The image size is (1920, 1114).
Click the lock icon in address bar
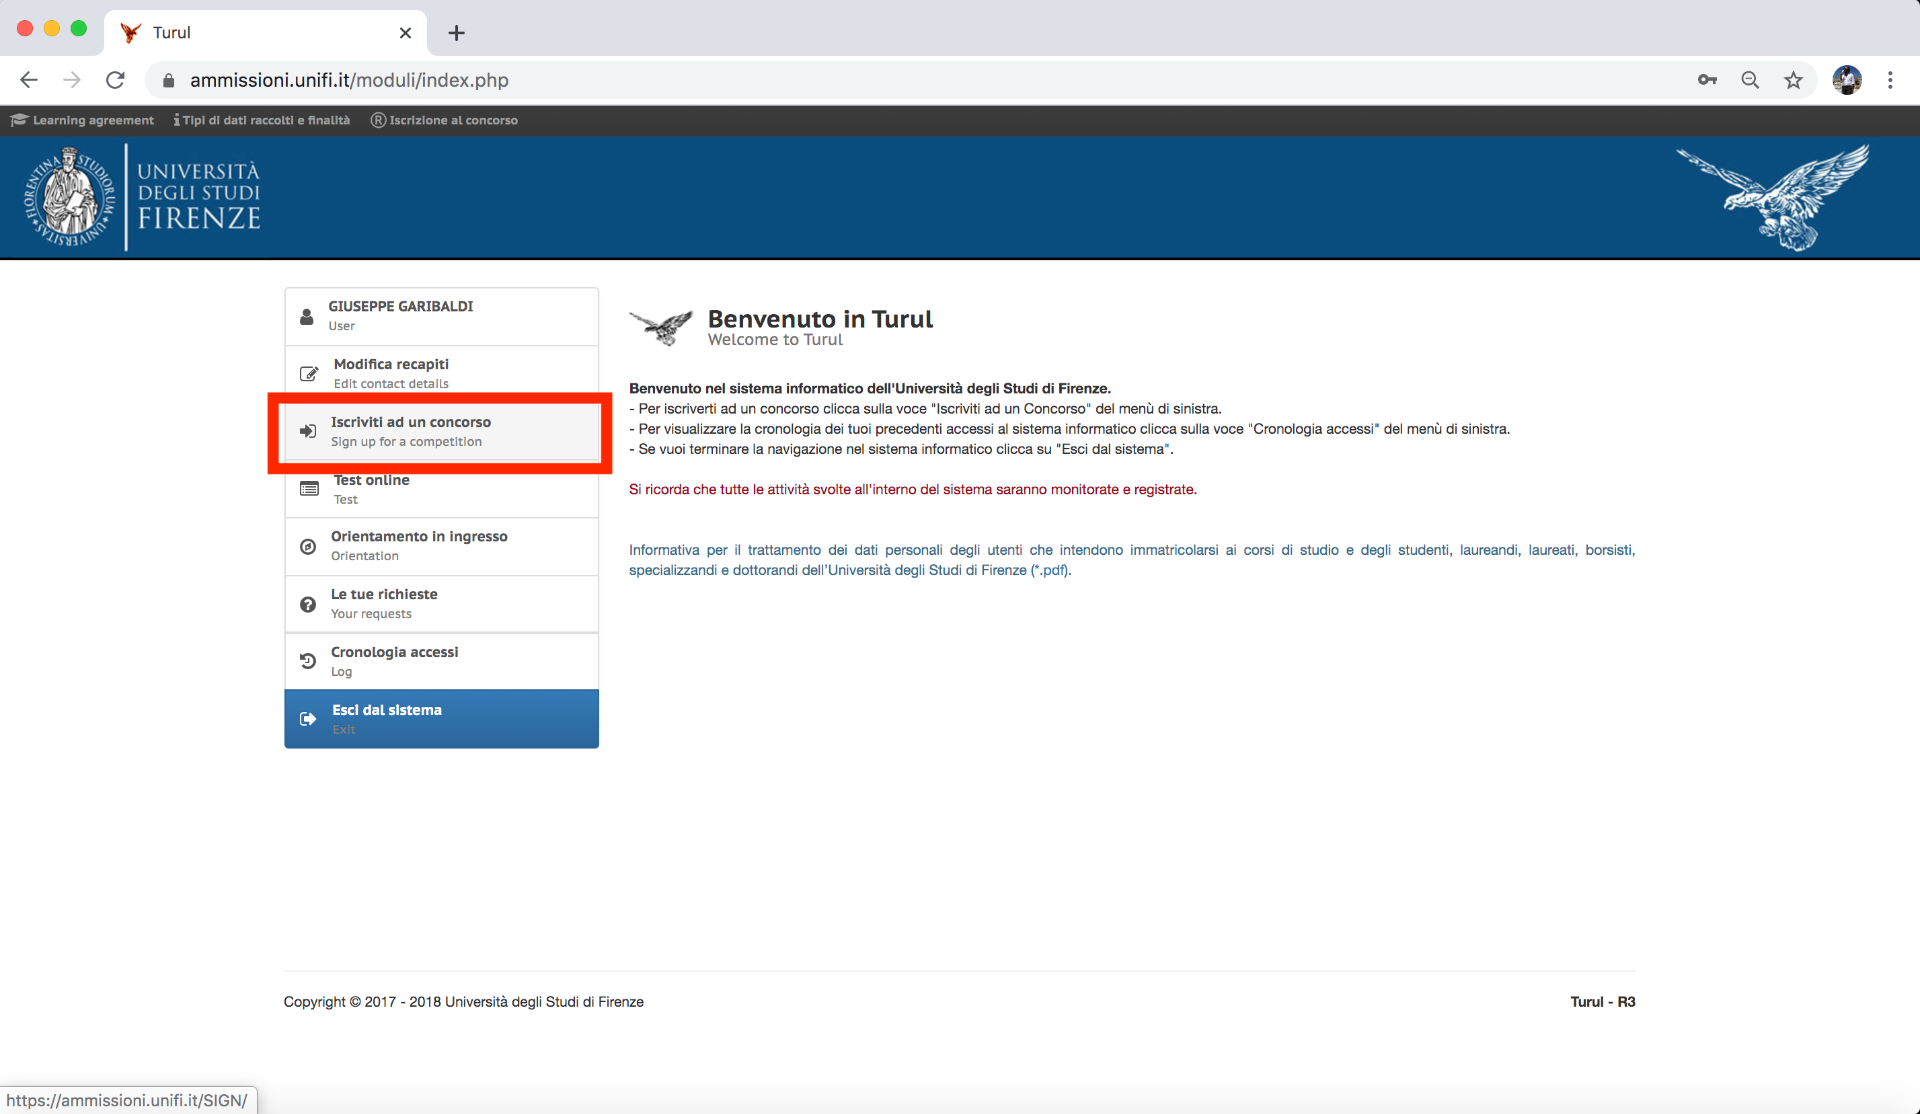click(x=169, y=80)
